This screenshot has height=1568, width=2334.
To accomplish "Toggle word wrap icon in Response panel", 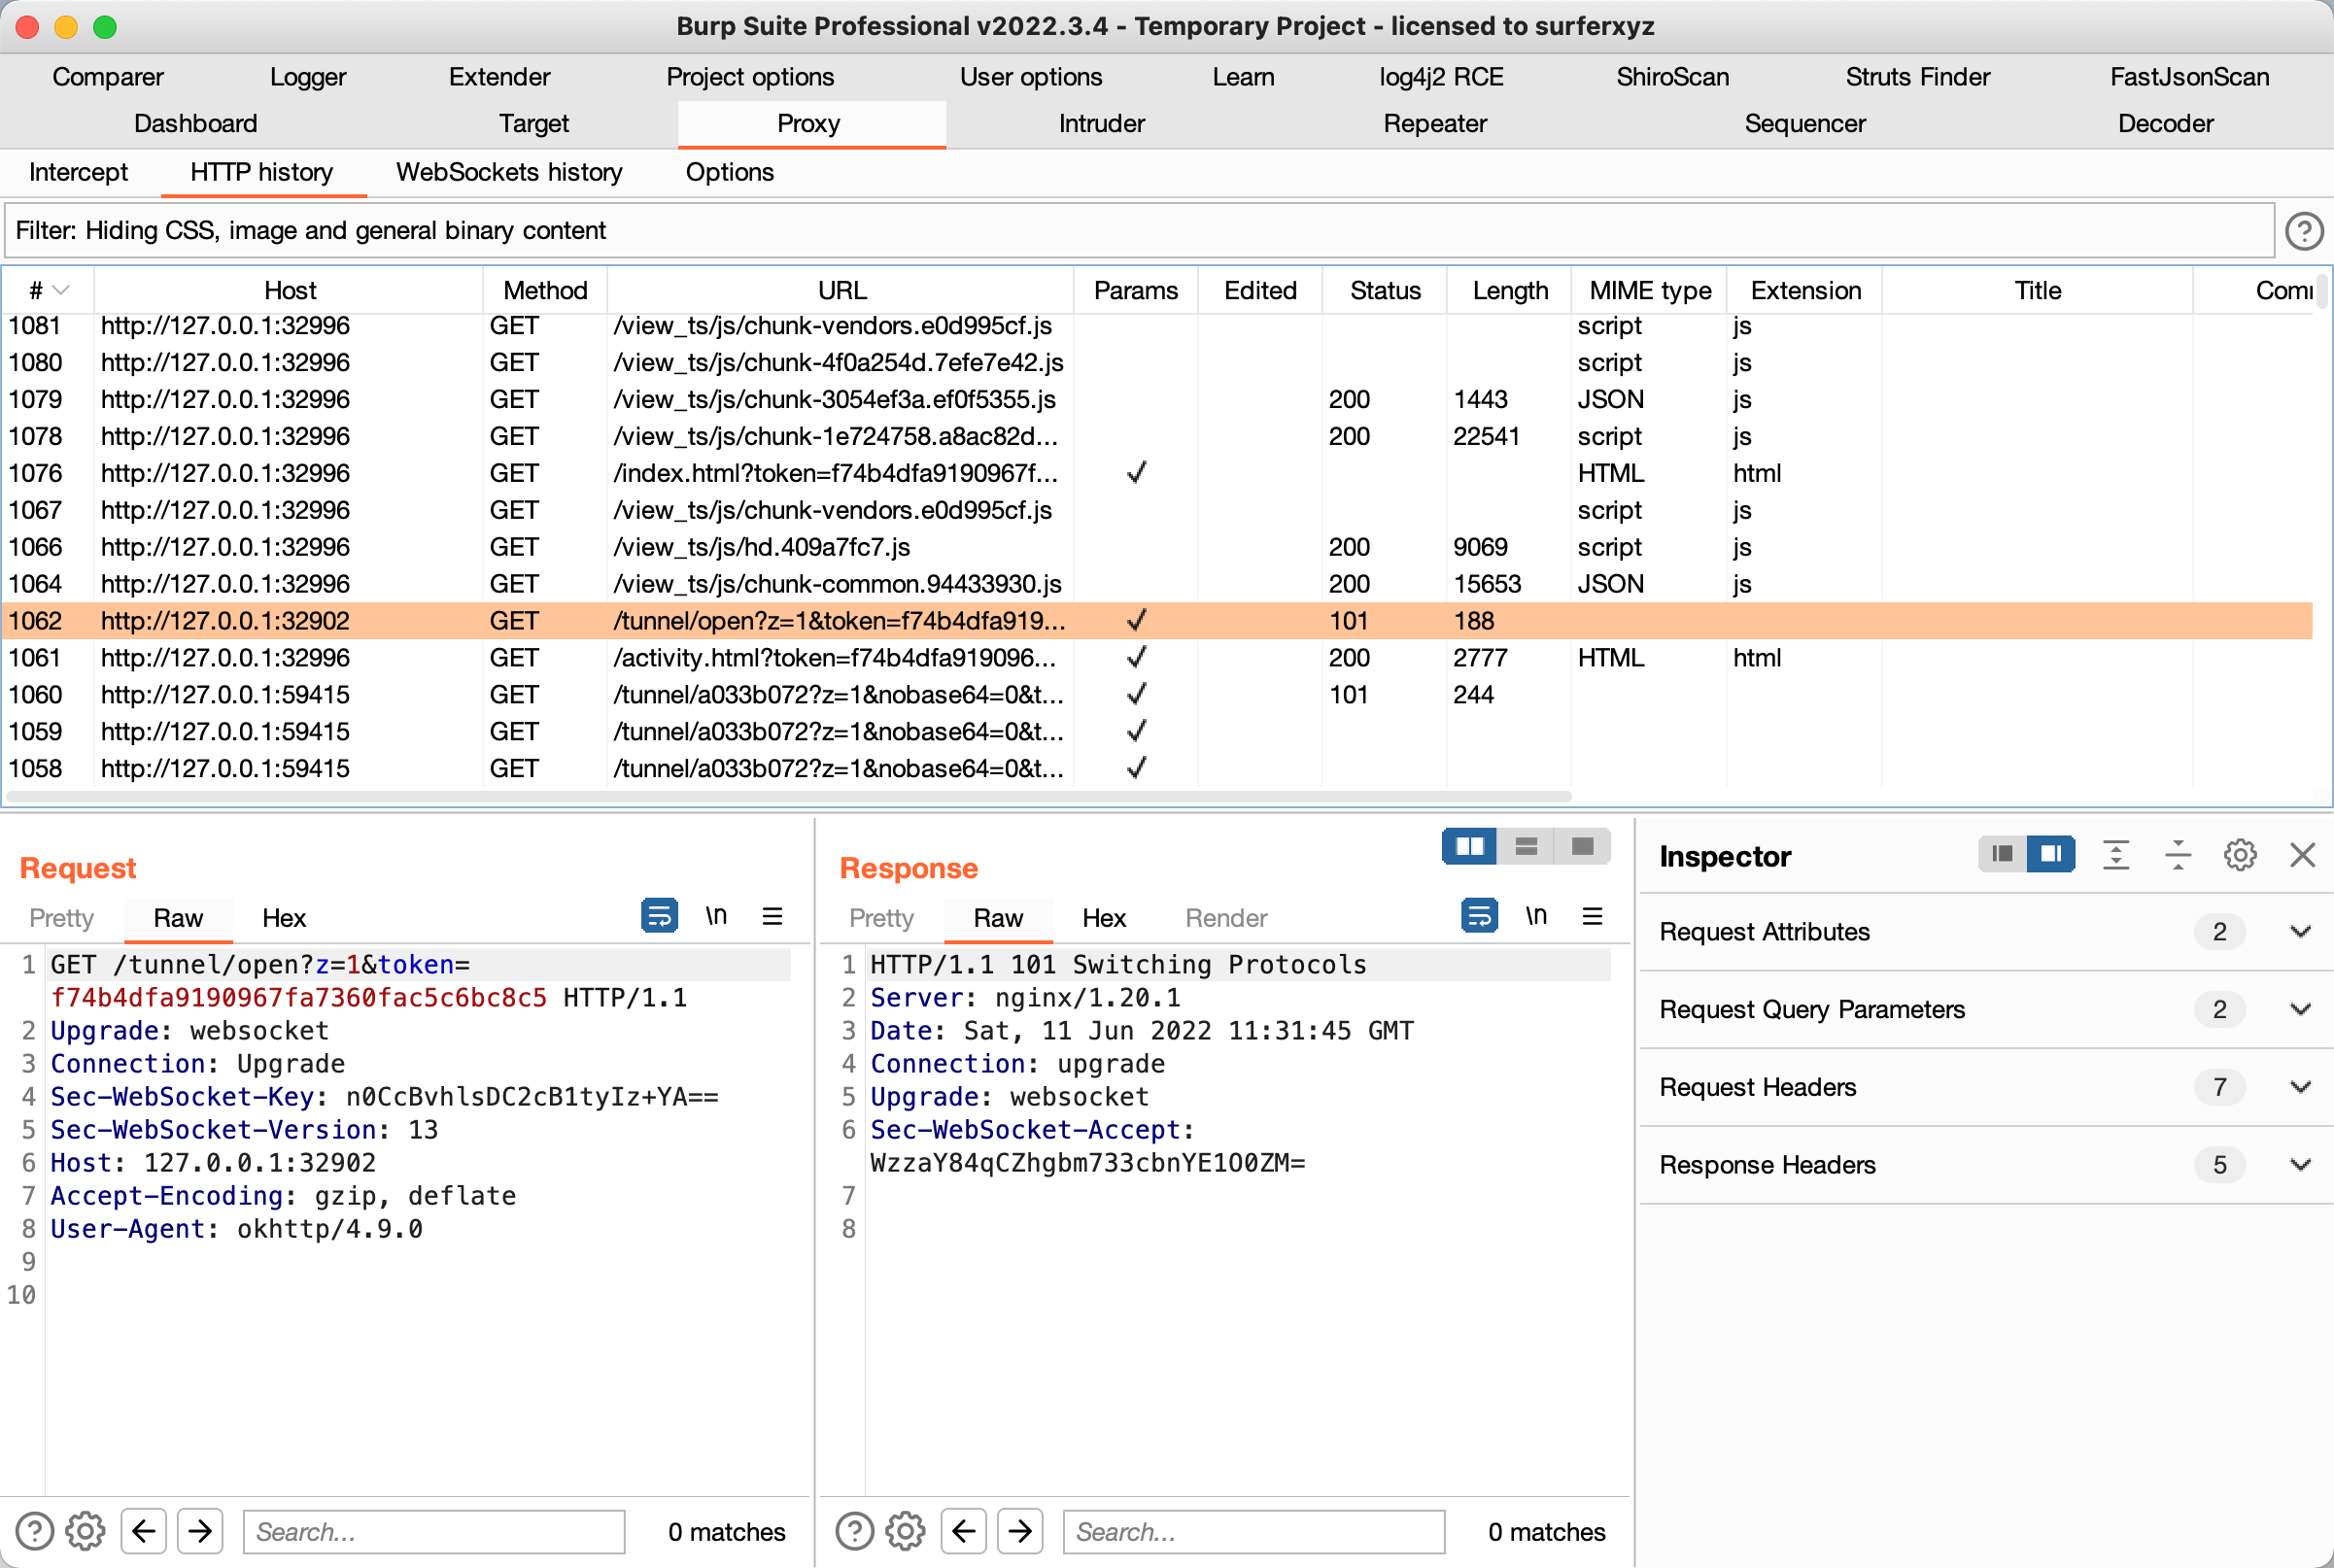I will 1479,916.
